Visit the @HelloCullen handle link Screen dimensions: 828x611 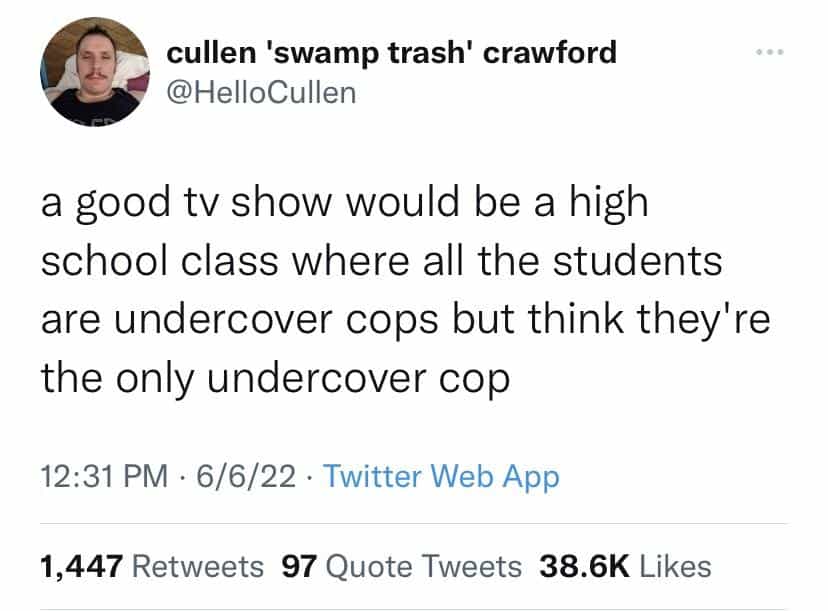tap(261, 93)
